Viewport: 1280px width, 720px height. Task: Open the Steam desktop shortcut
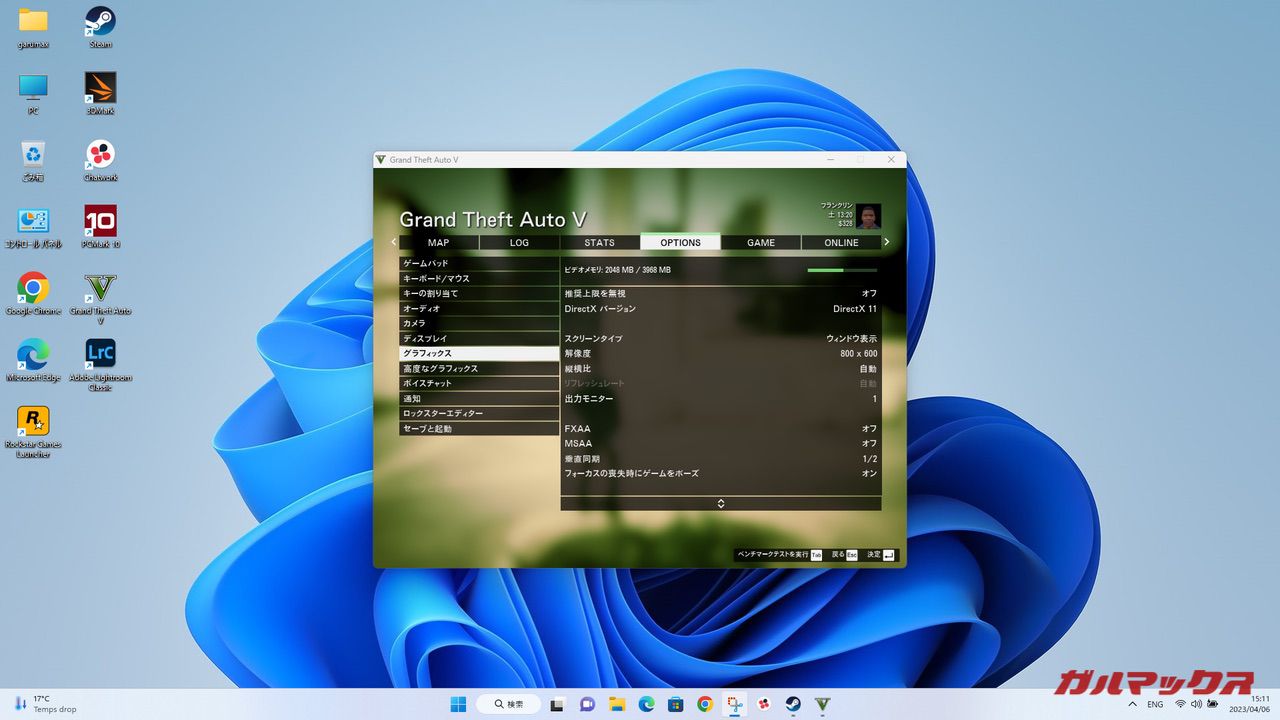[x=100, y=22]
